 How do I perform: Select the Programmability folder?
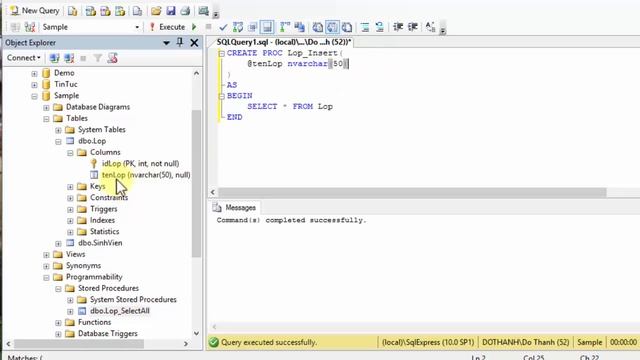94,277
